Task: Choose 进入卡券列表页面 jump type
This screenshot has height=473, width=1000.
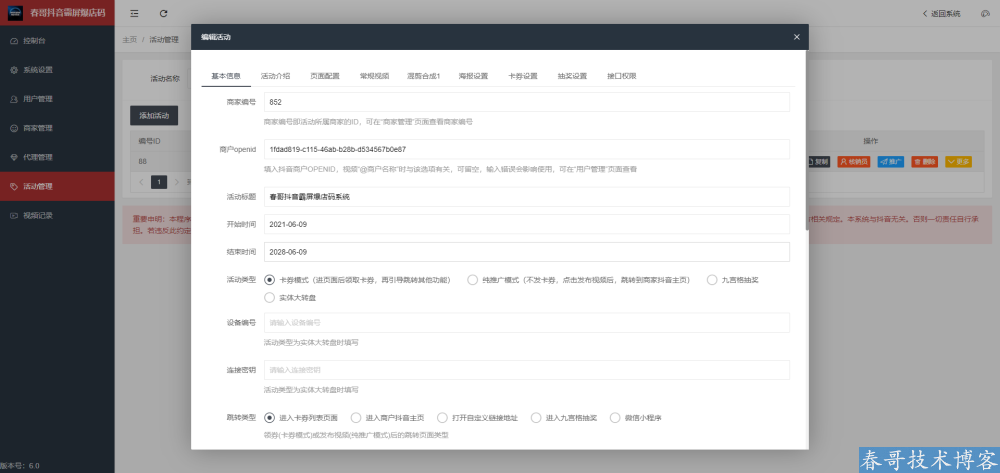Action: point(269,418)
